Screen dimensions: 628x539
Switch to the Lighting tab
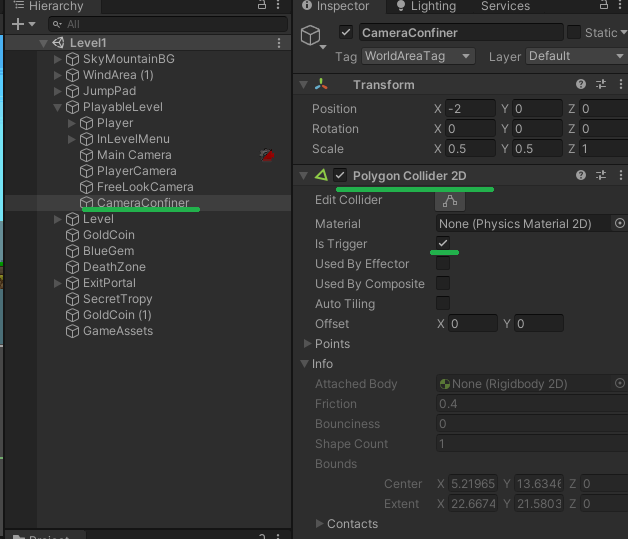click(x=426, y=6)
